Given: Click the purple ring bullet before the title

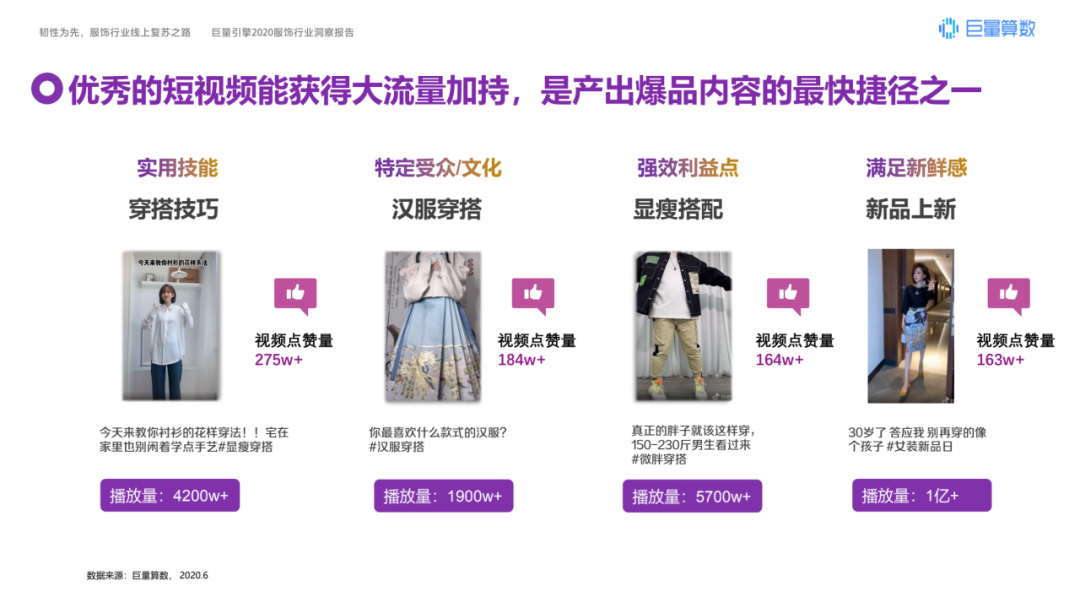Looking at the screenshot, I should tap(47, 89).
